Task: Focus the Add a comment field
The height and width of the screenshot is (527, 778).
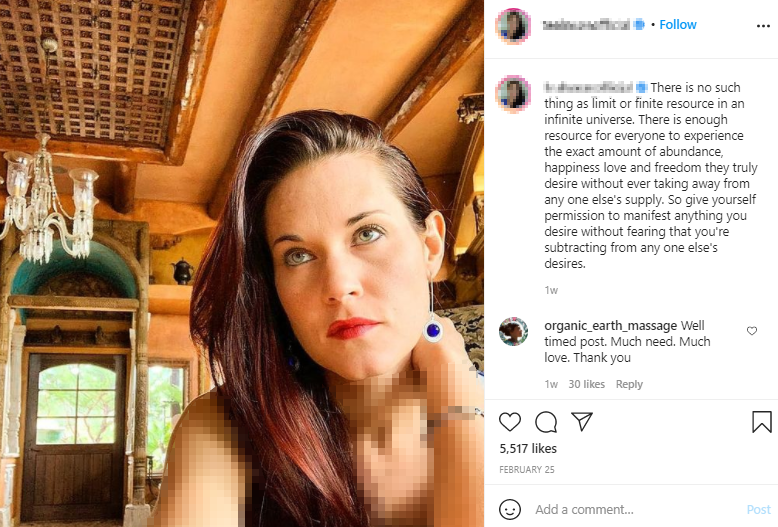Action: point(630,509)
